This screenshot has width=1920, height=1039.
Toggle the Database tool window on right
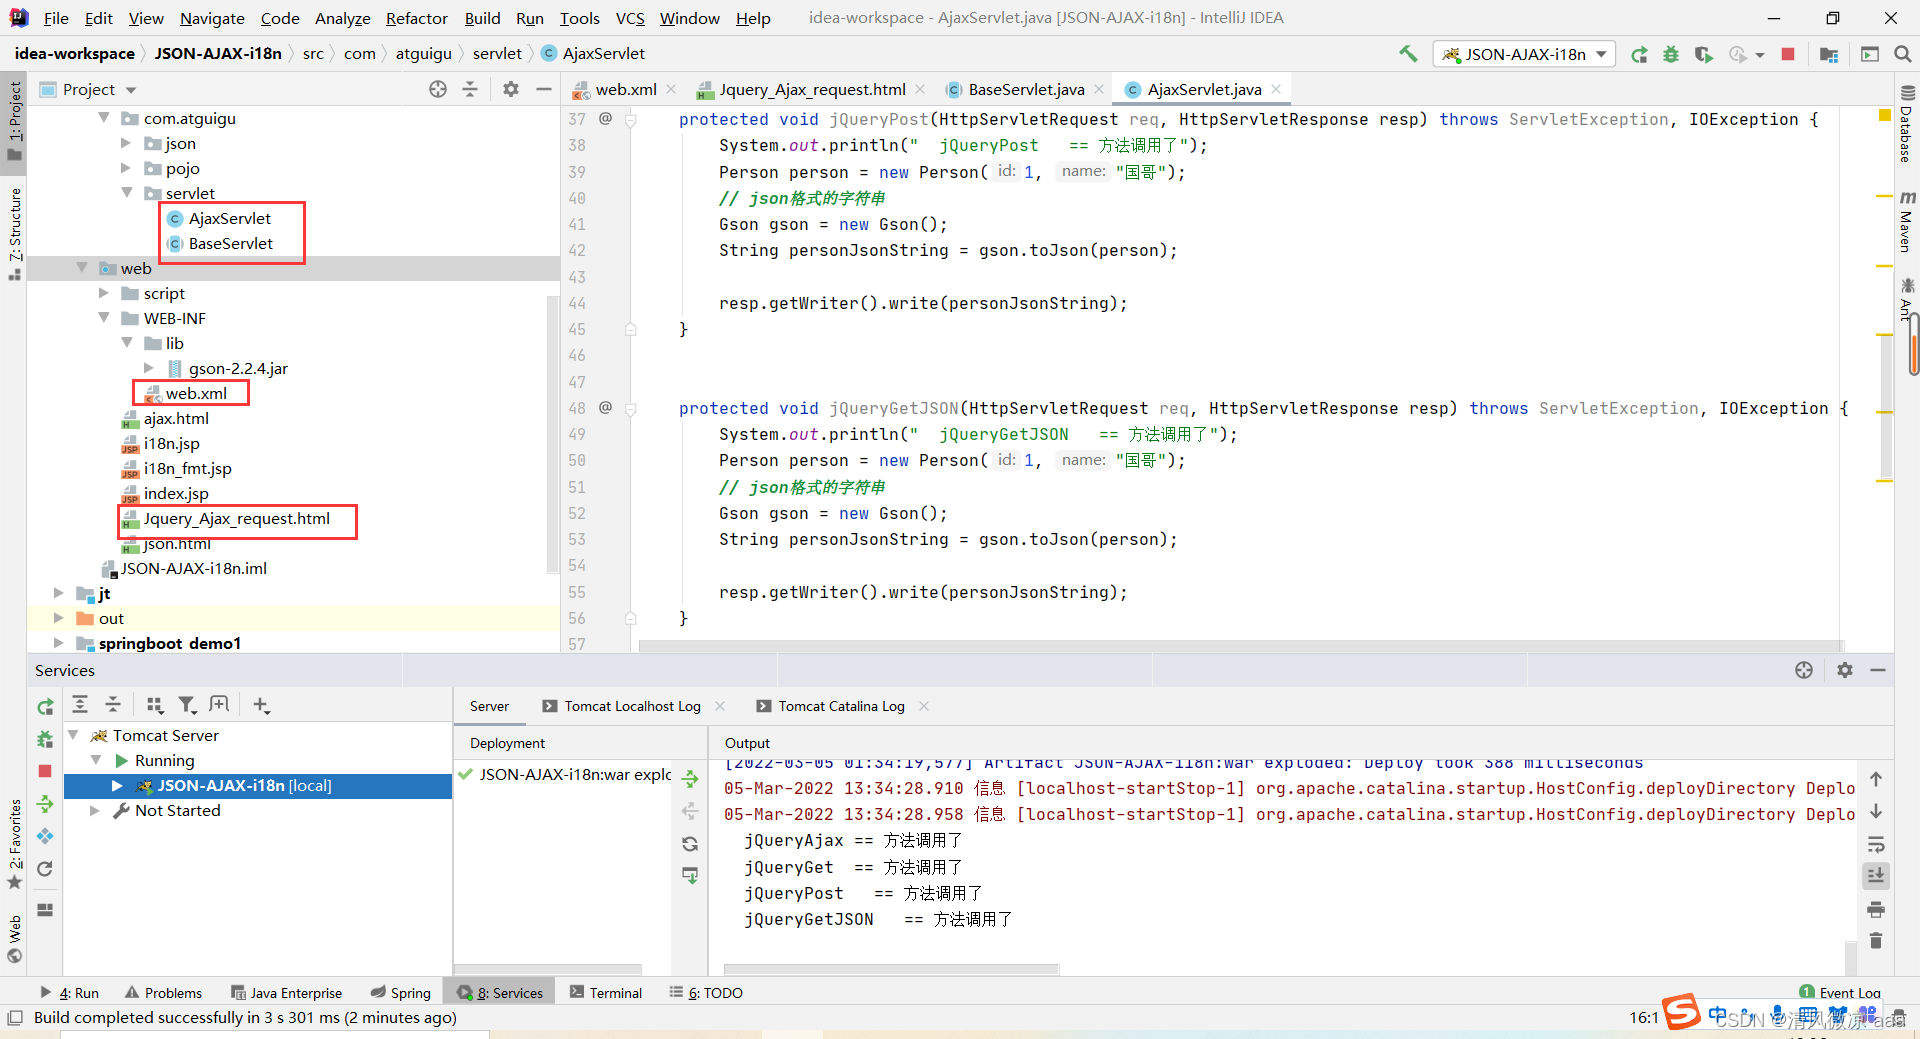pyautogui.click(x=1906, y=124)
